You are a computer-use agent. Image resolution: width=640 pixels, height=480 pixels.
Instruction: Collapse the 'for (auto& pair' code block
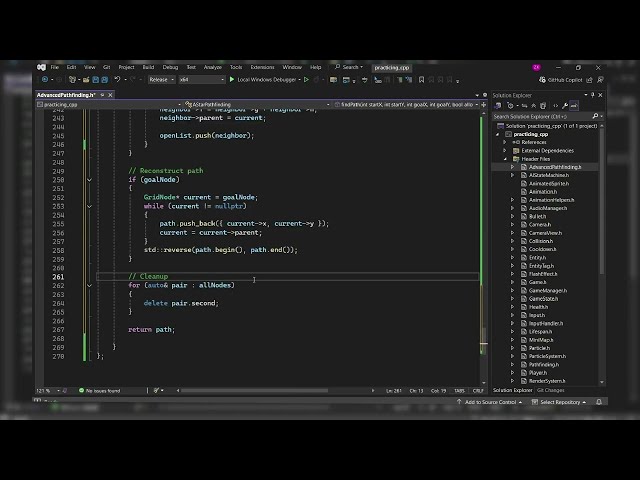(x=89, y=285)
